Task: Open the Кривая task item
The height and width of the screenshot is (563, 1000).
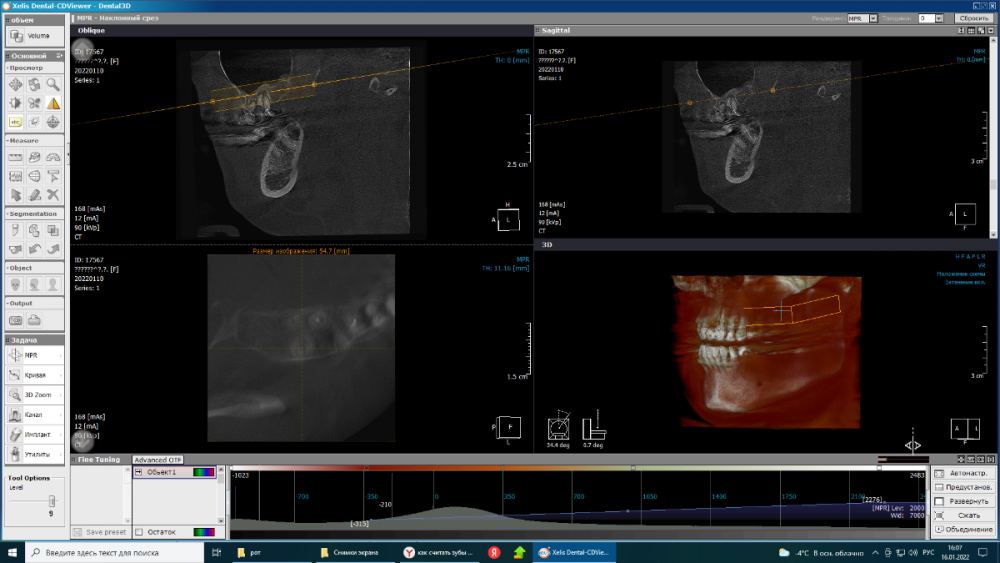Action: tap(34, 375)
